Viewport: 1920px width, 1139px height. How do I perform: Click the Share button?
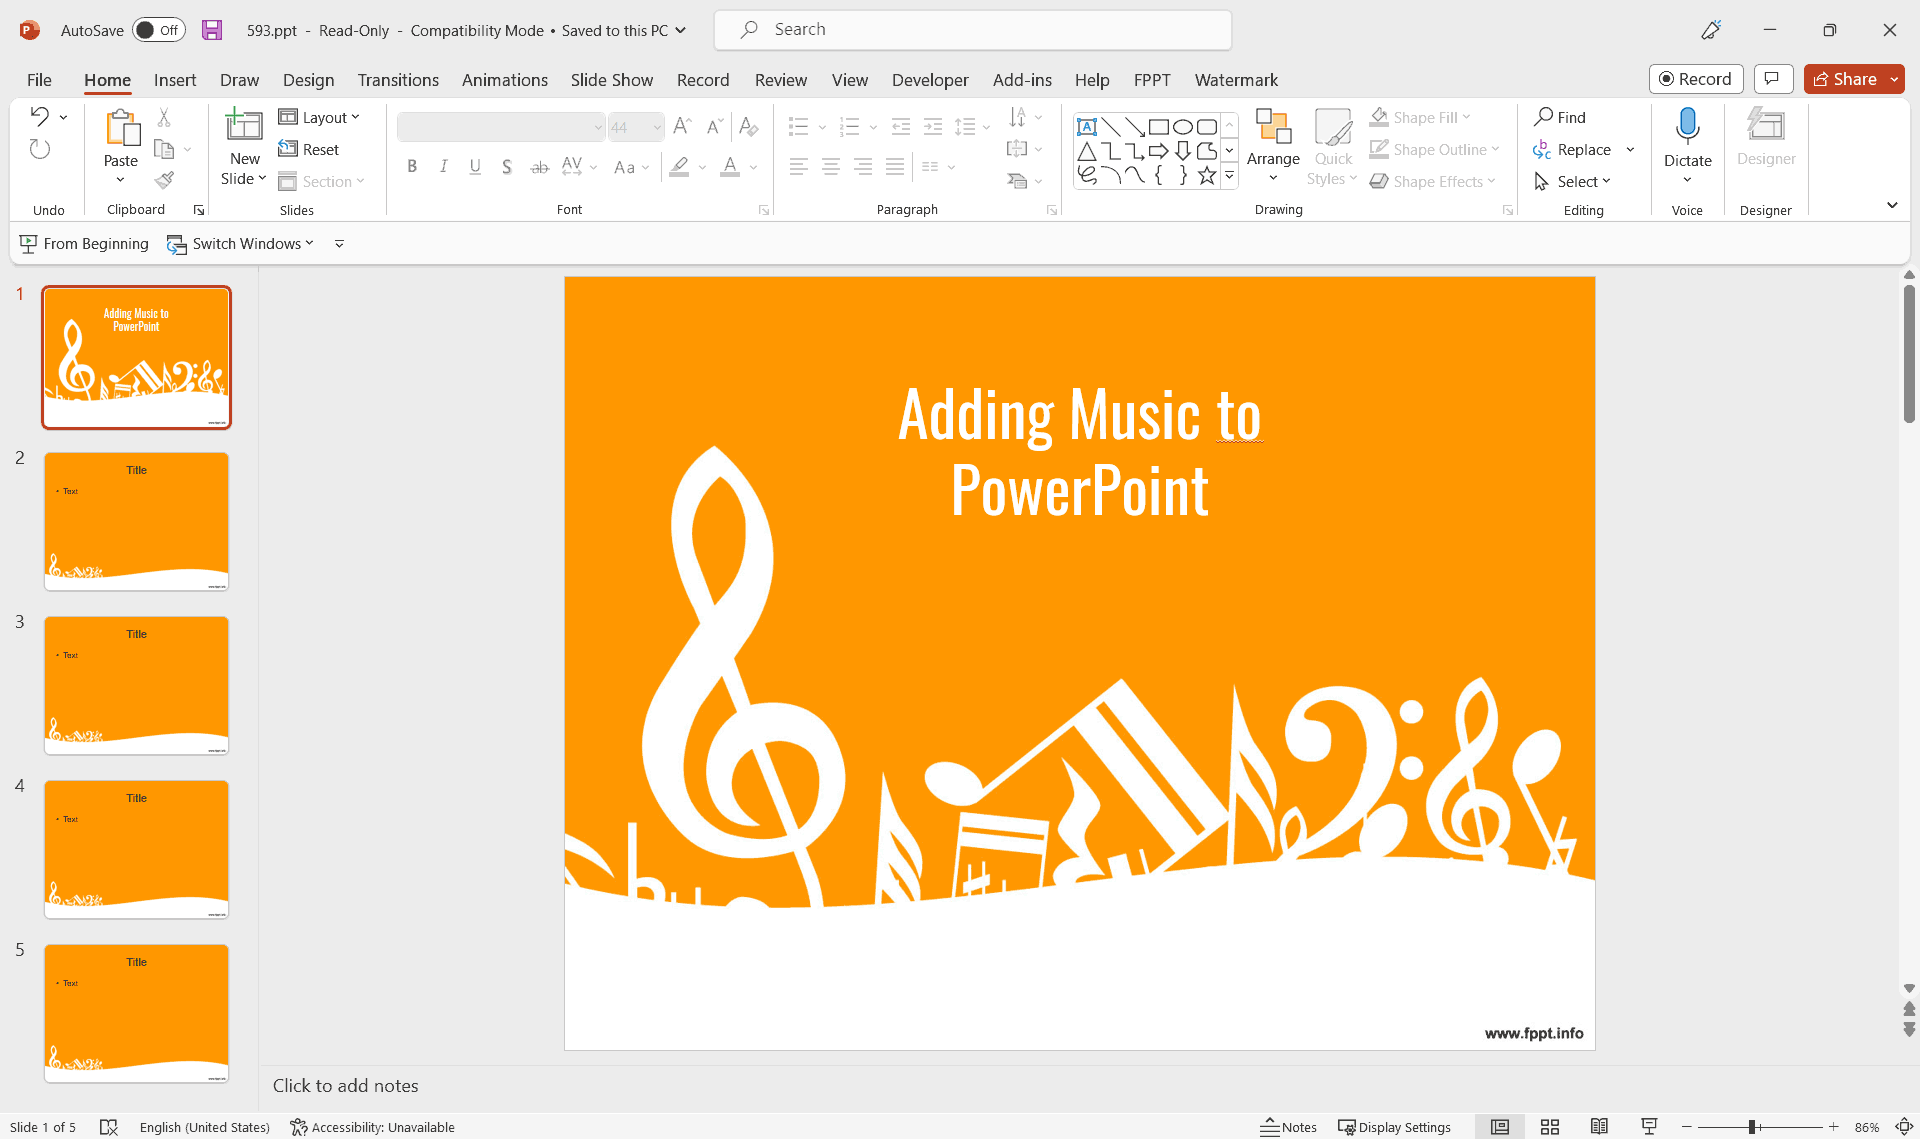1844,79
